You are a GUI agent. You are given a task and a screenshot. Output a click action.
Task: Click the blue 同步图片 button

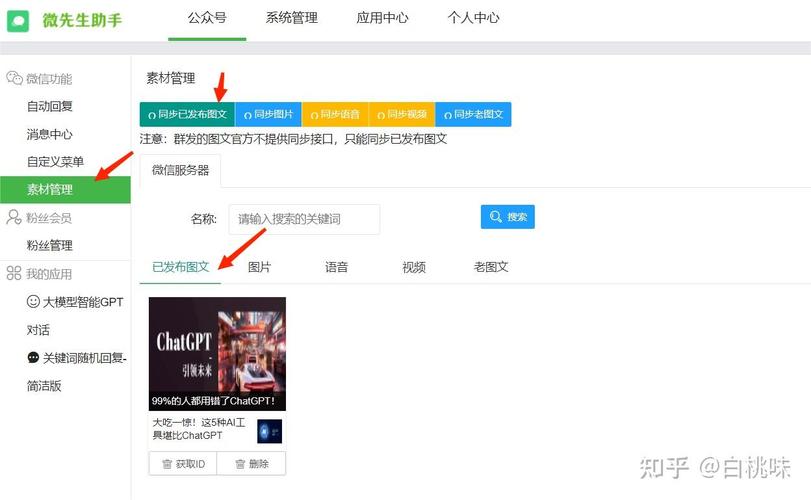(268, 114)
